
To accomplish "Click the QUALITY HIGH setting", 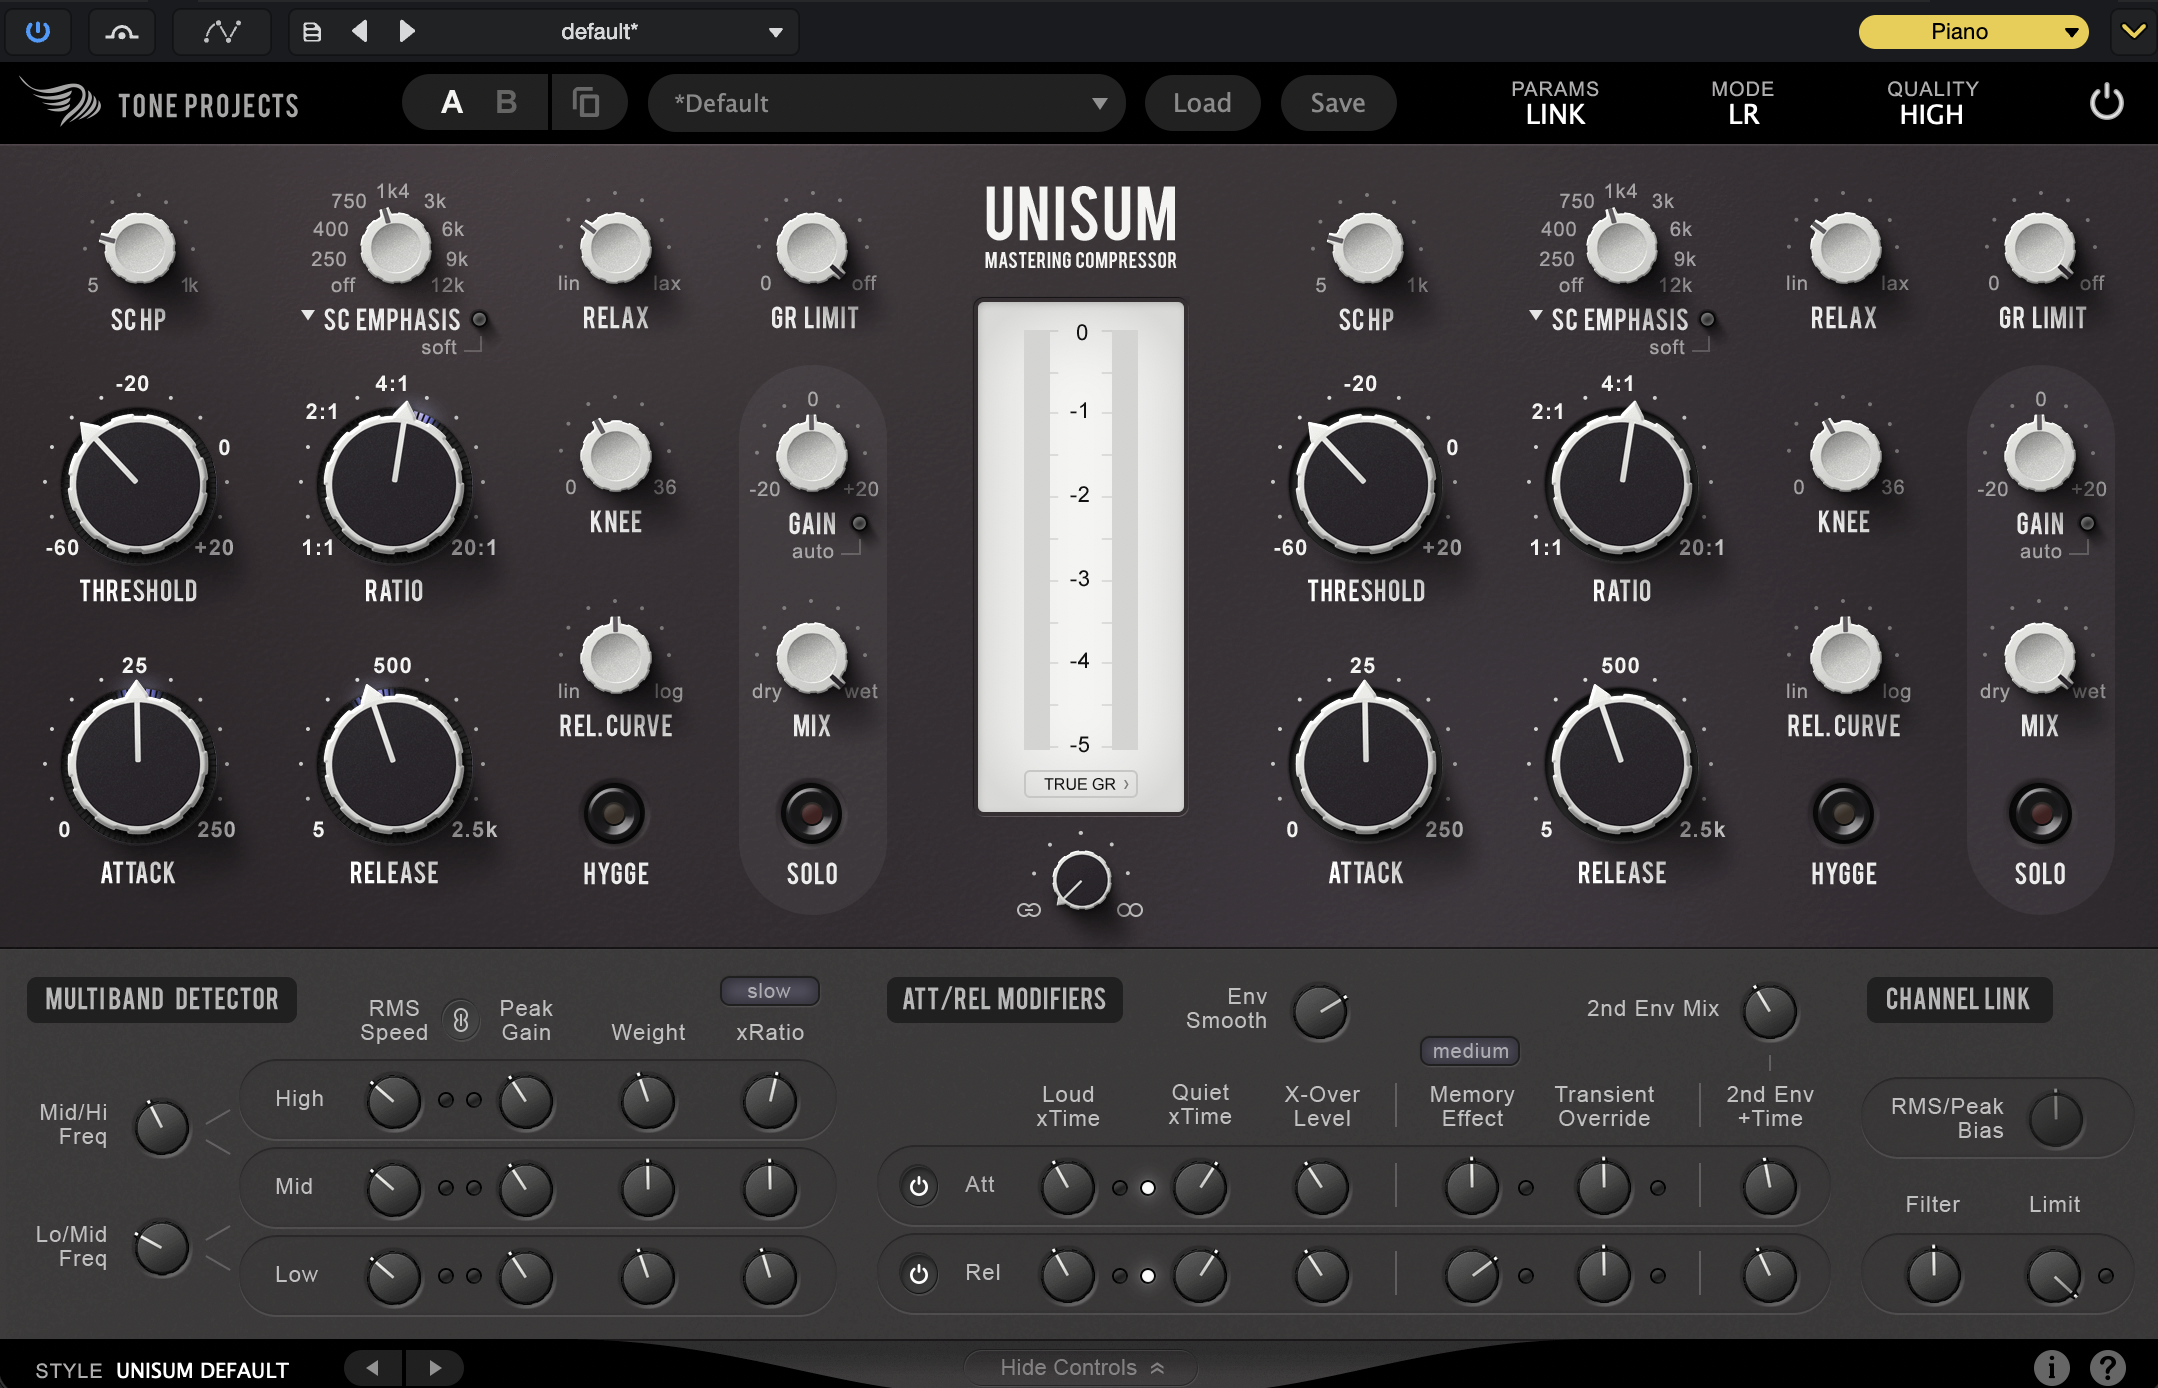I will pos(1932,102).
